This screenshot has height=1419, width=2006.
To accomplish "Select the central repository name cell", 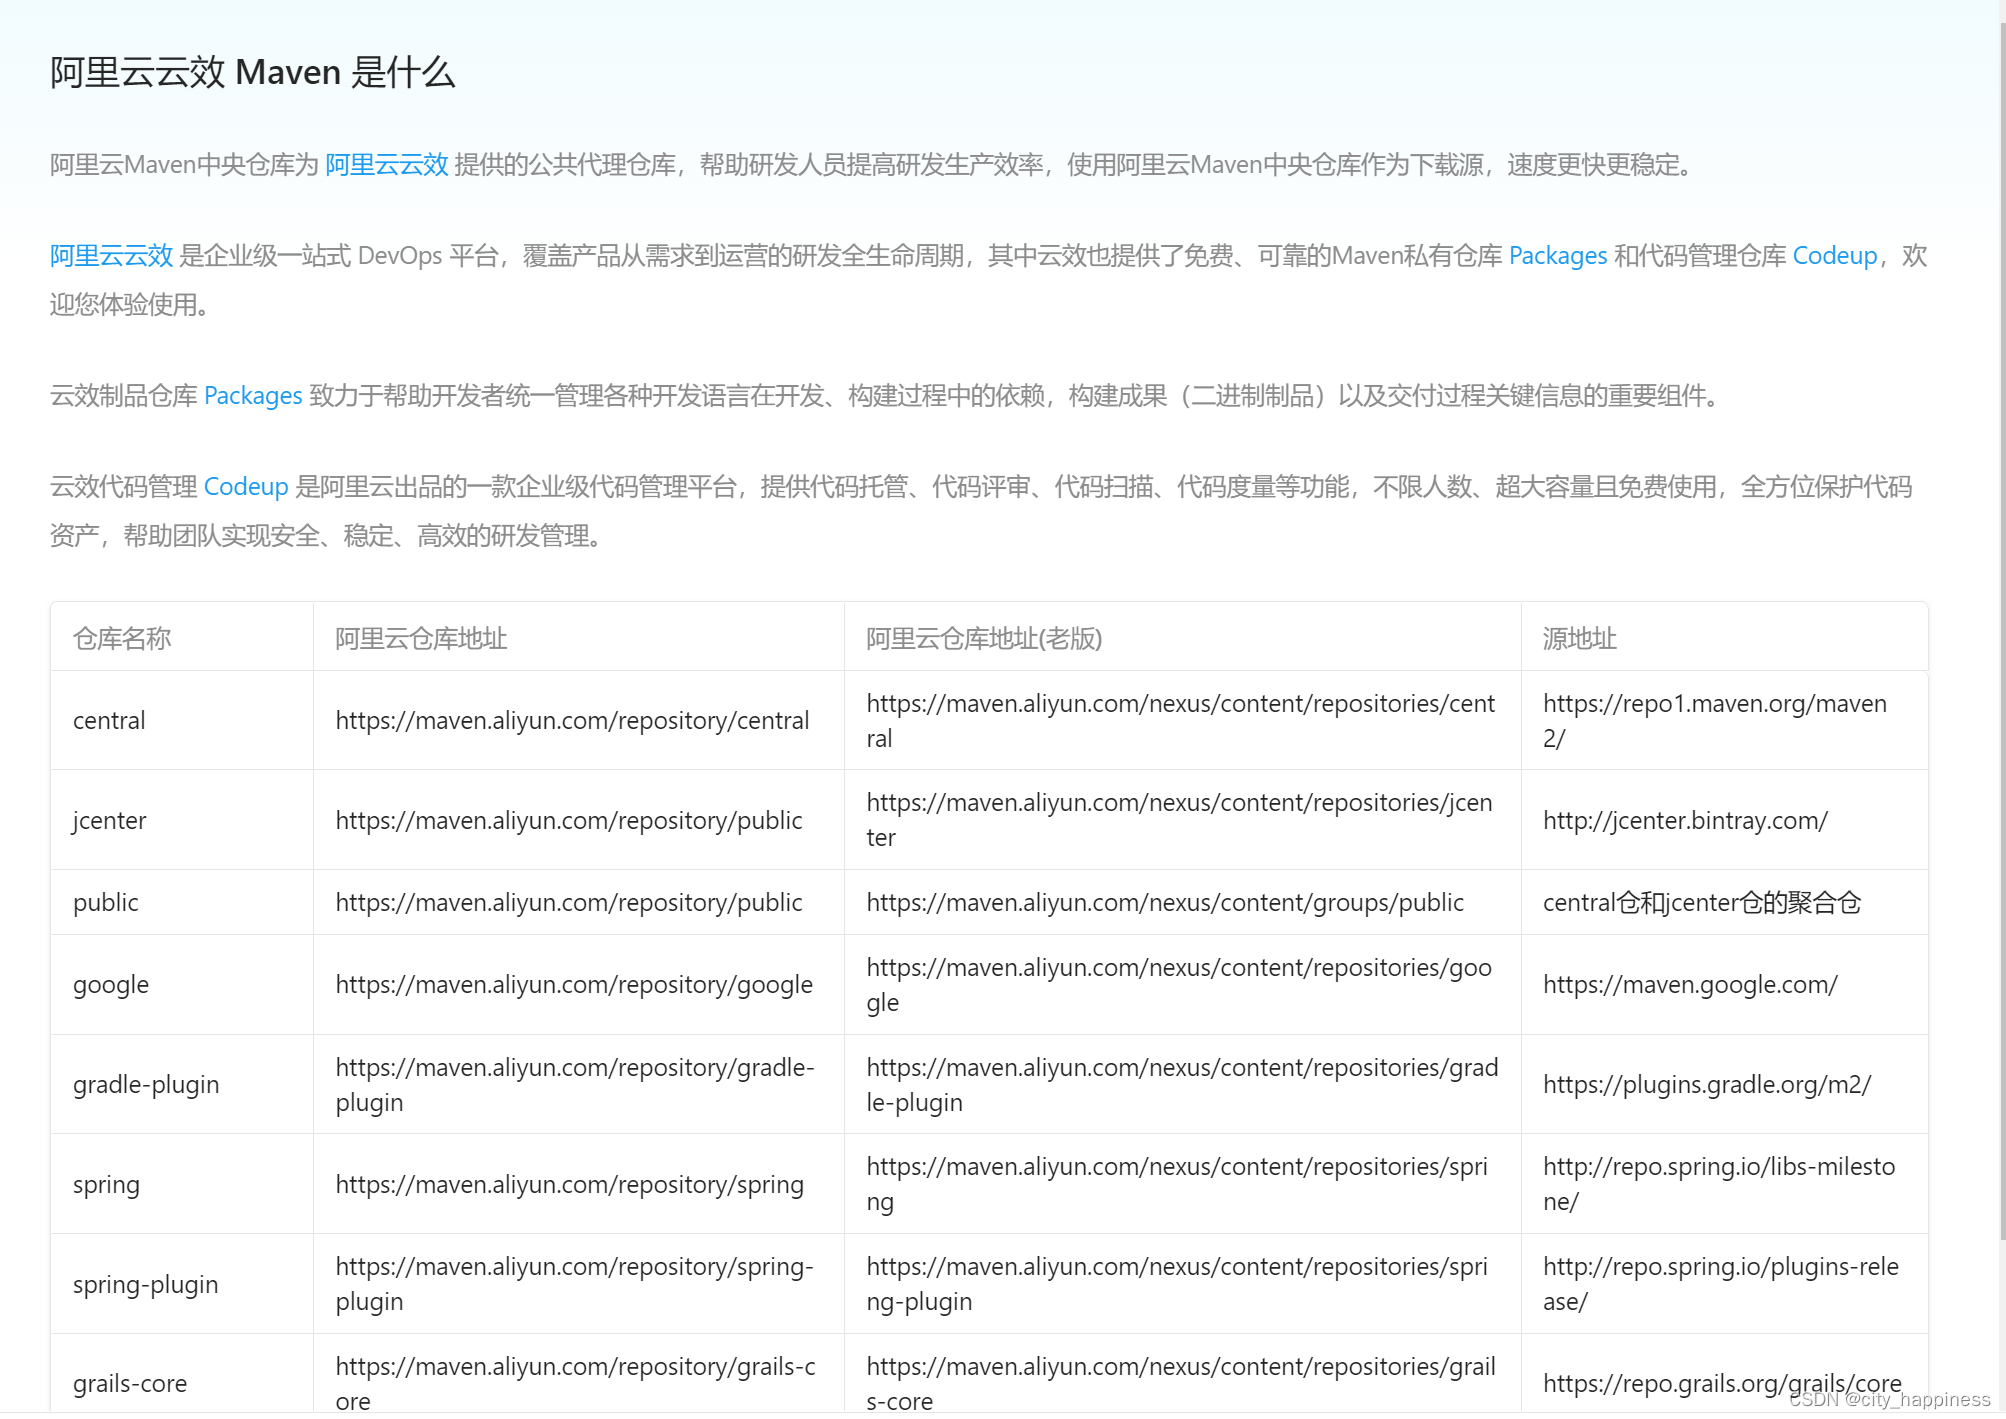I will (109, 721).
